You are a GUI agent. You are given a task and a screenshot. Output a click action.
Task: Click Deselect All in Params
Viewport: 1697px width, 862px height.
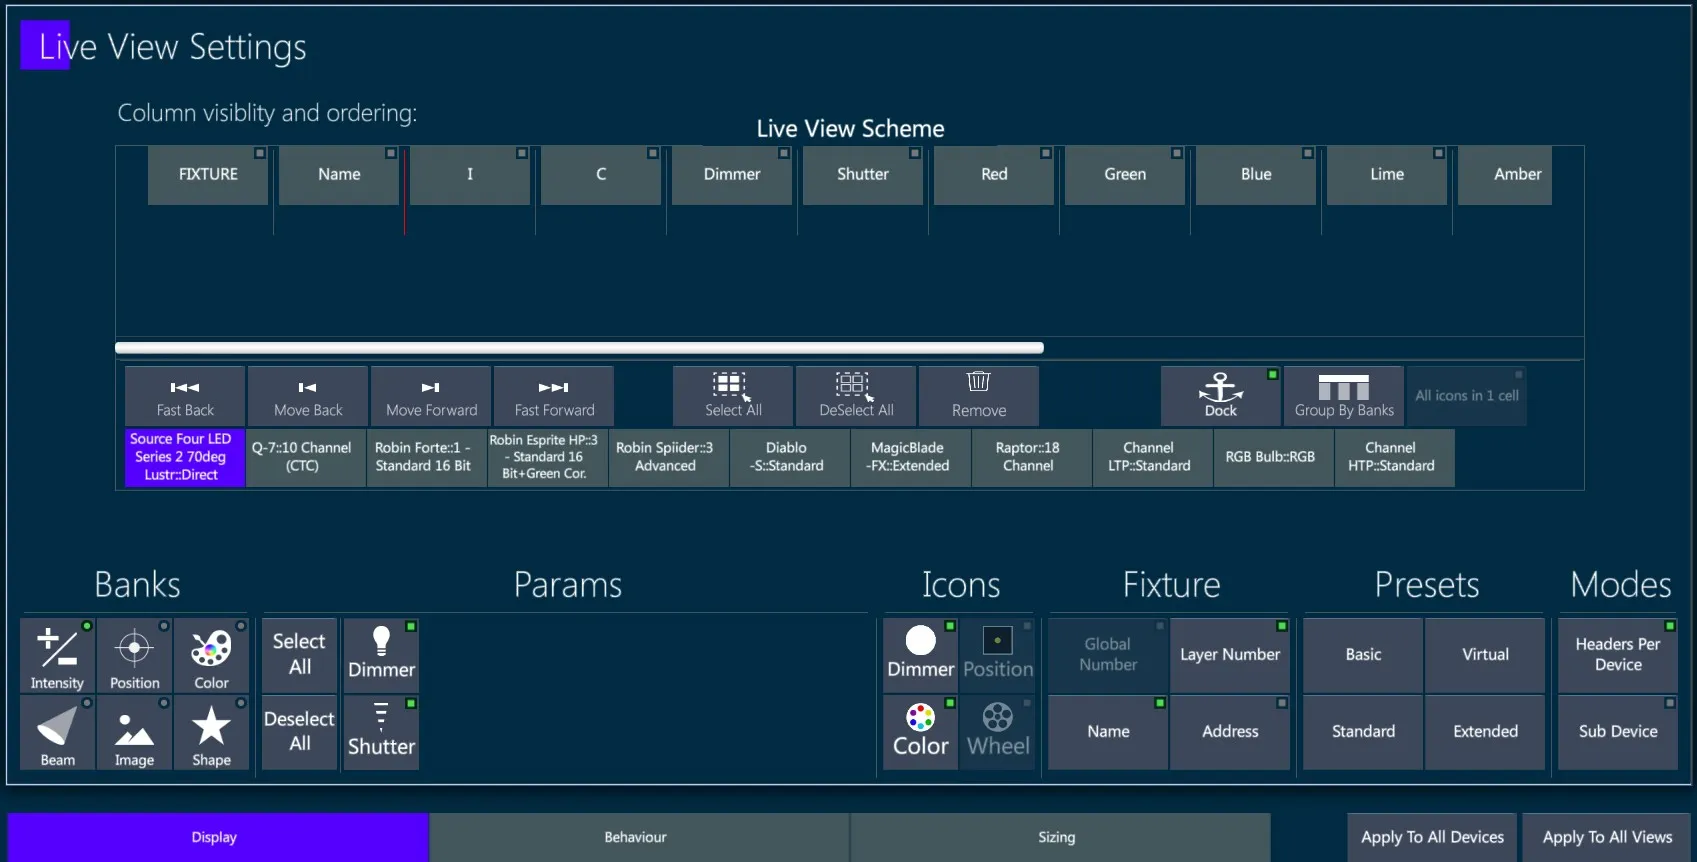(299, 732)
